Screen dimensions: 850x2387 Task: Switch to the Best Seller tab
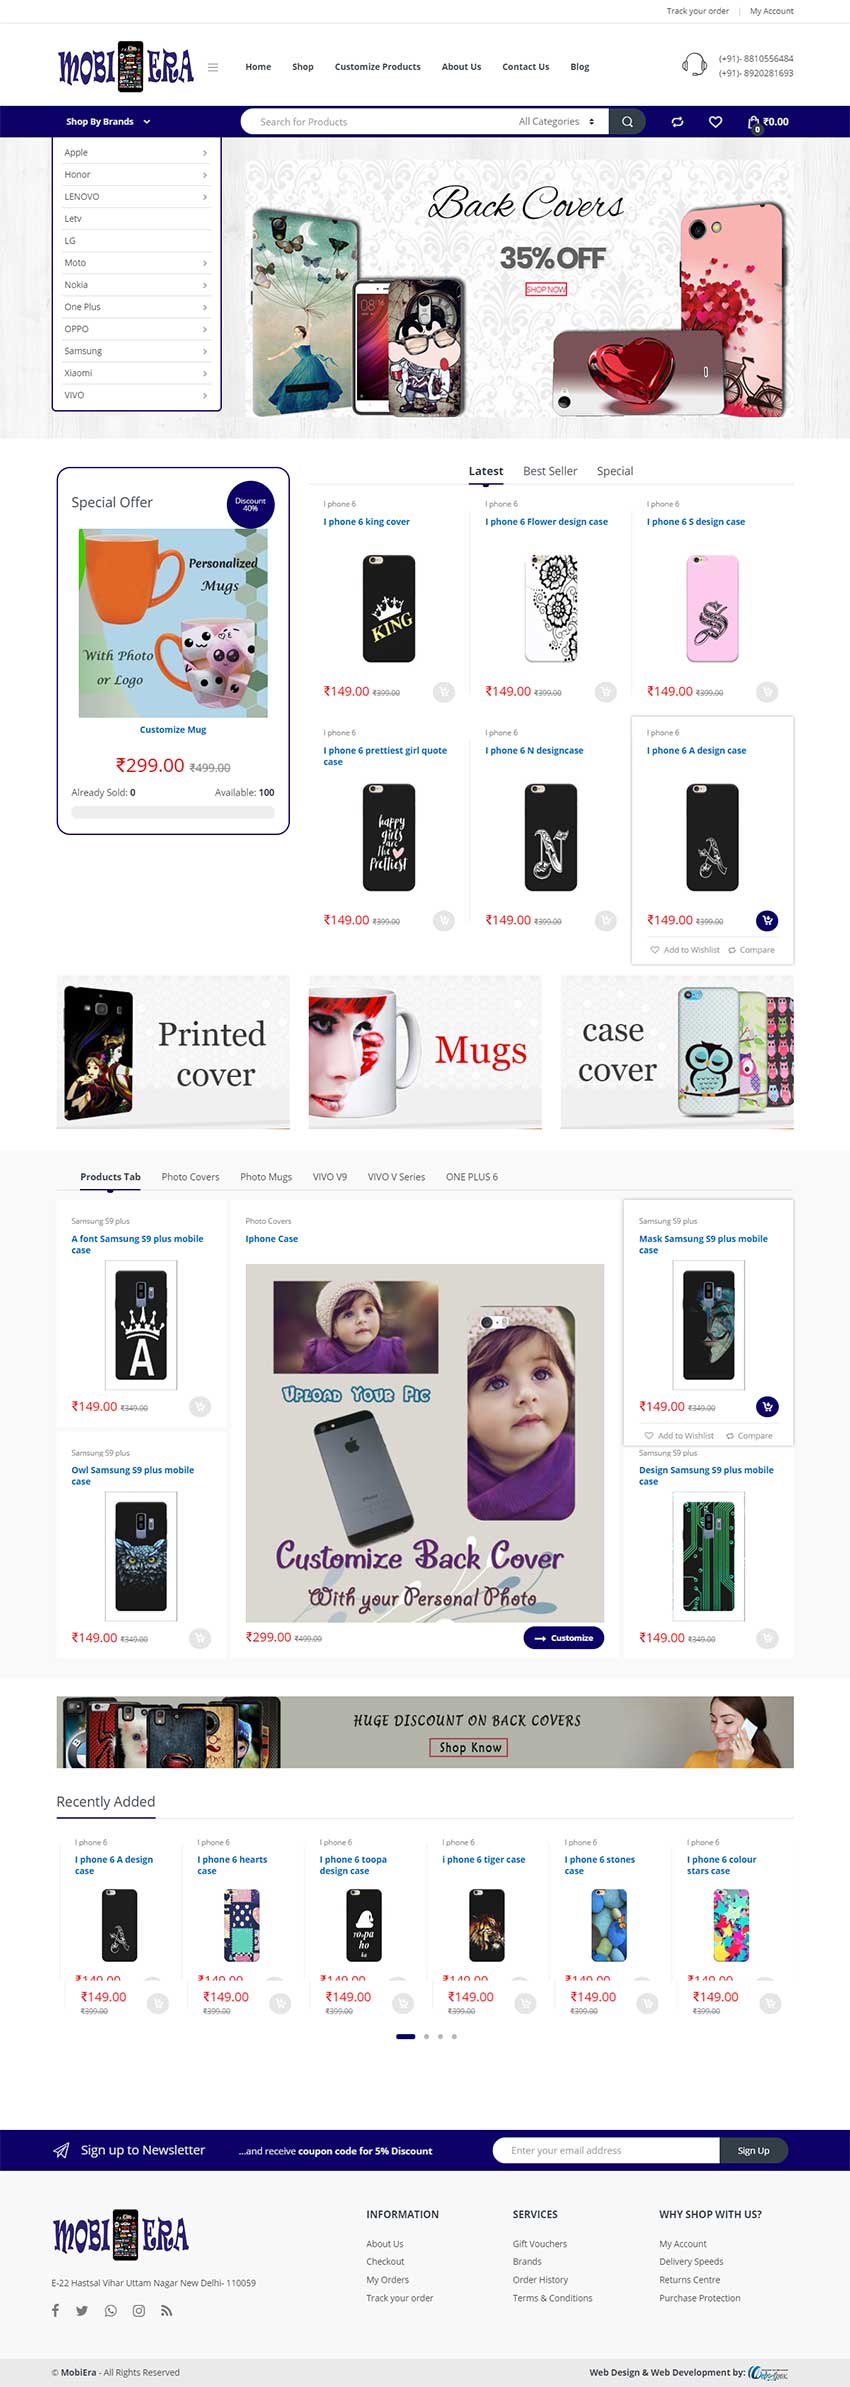pyautogui.click(x=550, y=471)
